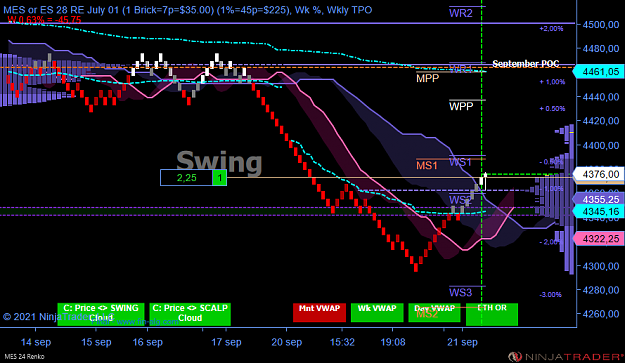
Task: Click the 4355,25 purple price marker
Action: tap(598, 199)
